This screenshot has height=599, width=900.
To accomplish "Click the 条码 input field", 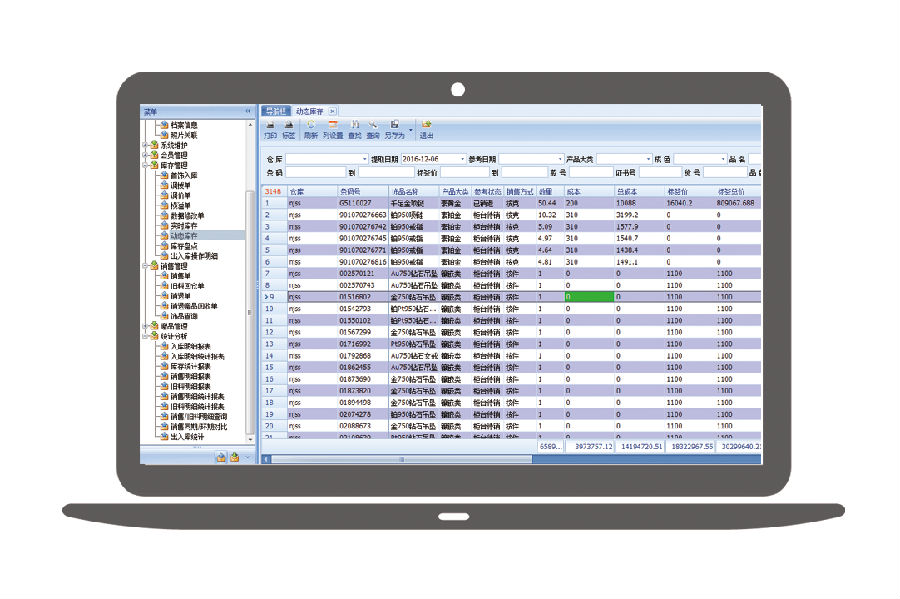I will point(316,173).
